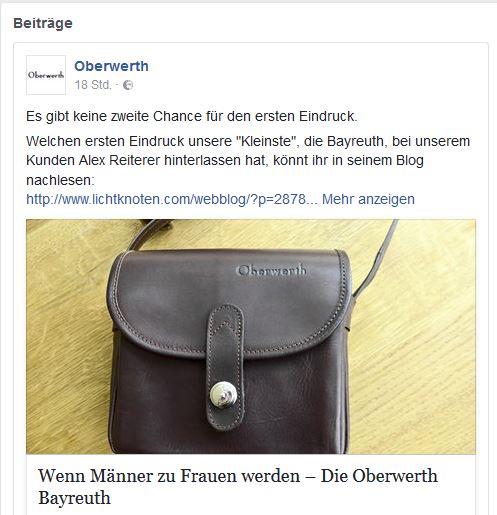Open the Oberwerth page name link

[111, 66]
